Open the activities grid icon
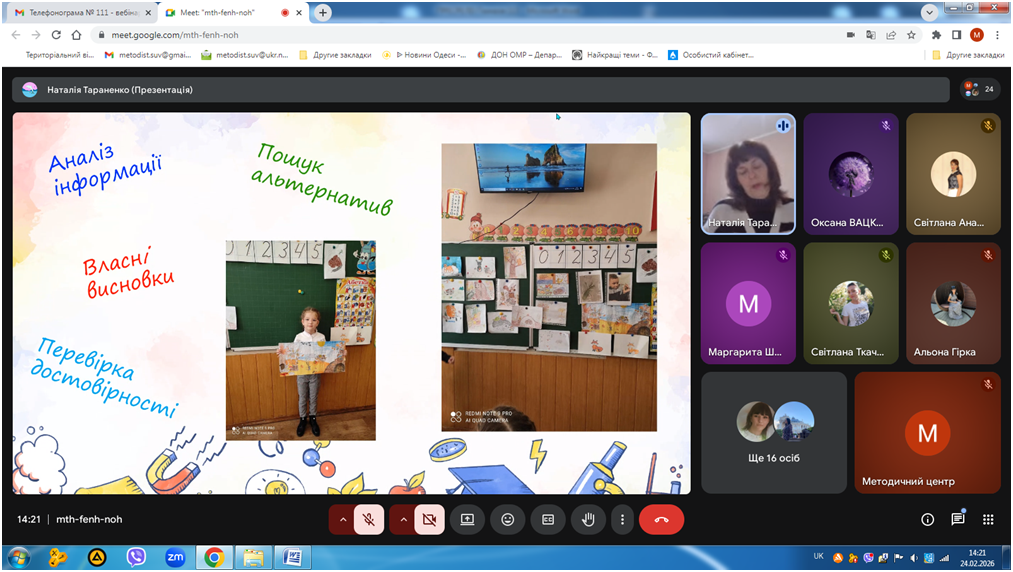 (x=988, y=520)
